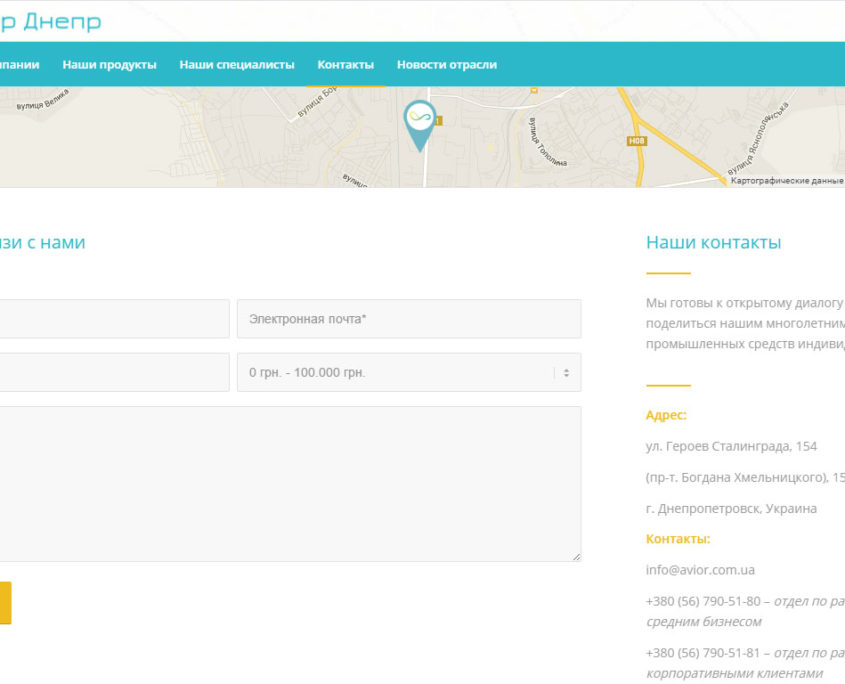Click the yellow submit button

coord(5,603)
